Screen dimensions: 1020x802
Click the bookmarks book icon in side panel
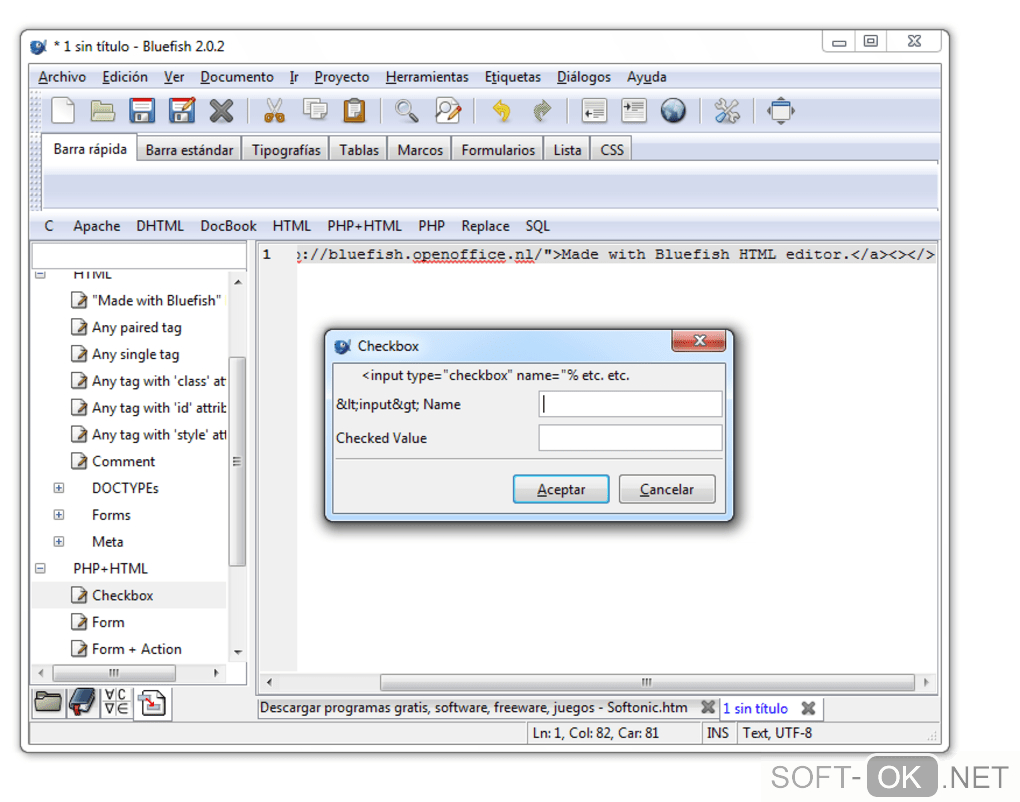tap(83, 702)
